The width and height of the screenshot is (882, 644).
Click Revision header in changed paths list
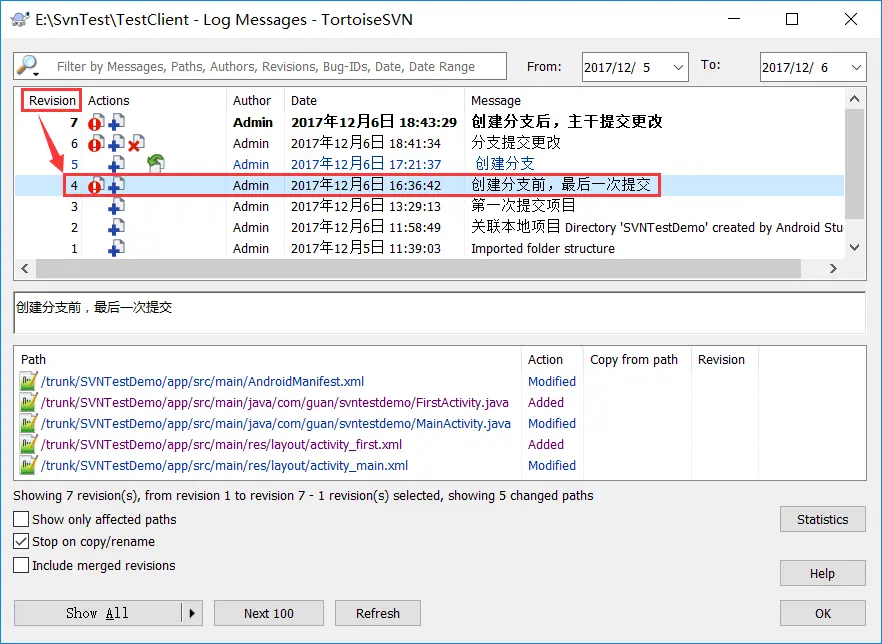pos(721,359)
